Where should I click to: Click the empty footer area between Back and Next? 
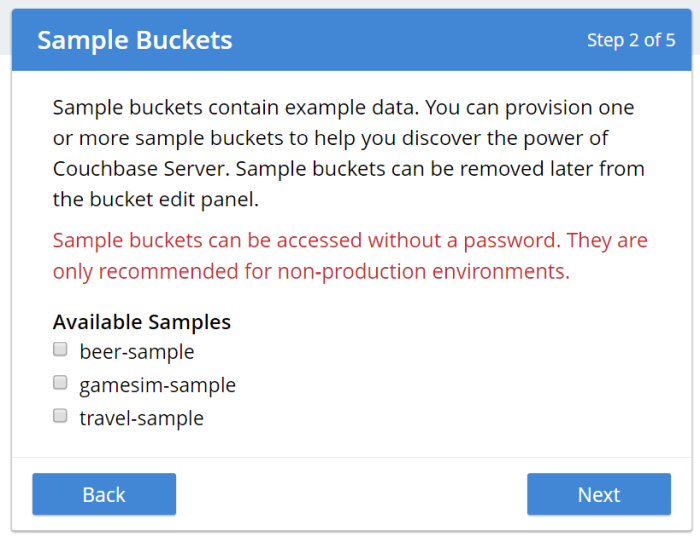click(x=351, y=494)
